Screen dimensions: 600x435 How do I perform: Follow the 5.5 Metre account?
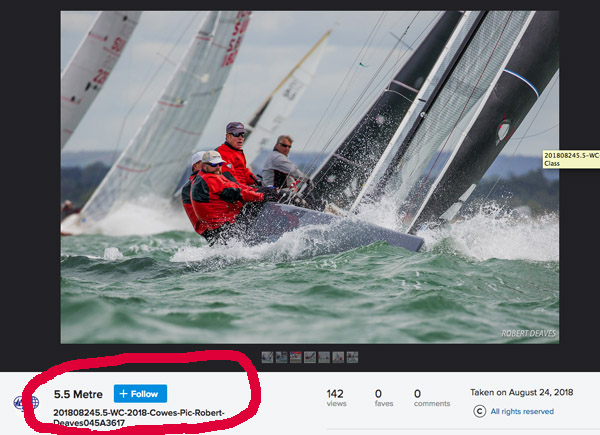coord(140,394)
